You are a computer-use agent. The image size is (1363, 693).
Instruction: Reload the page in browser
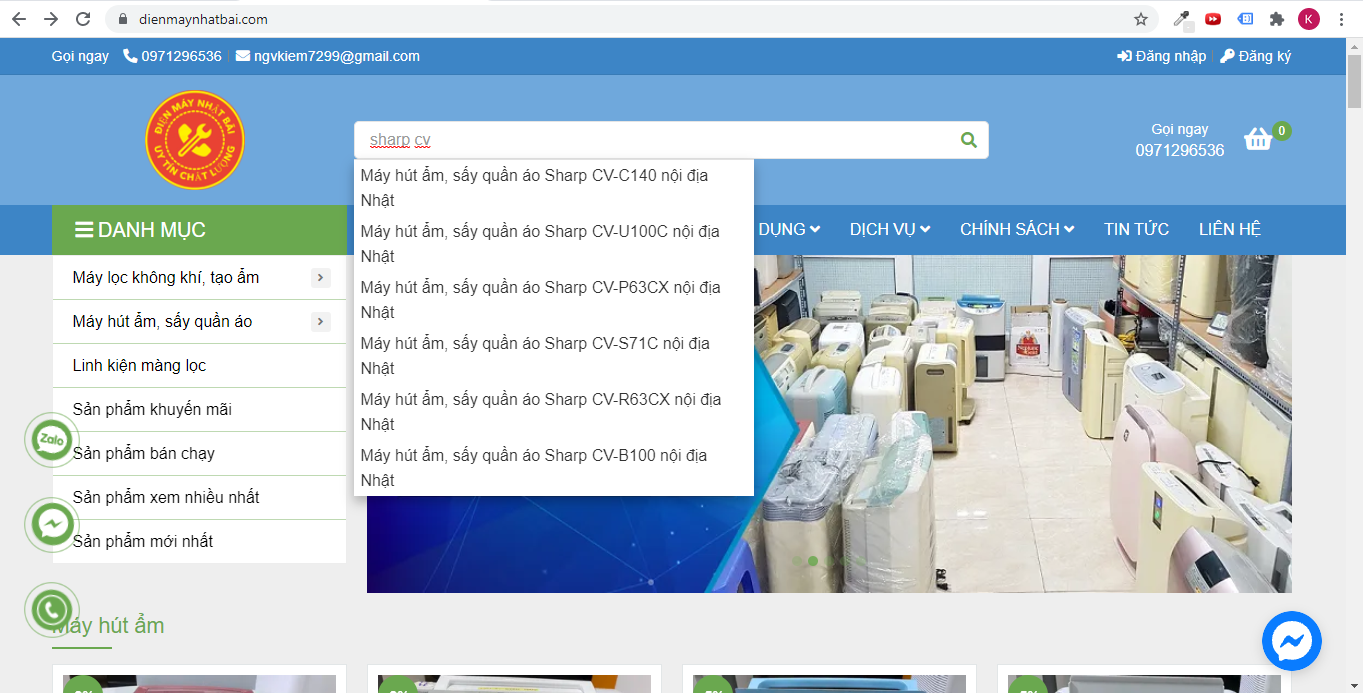click(x=83, y=19)
